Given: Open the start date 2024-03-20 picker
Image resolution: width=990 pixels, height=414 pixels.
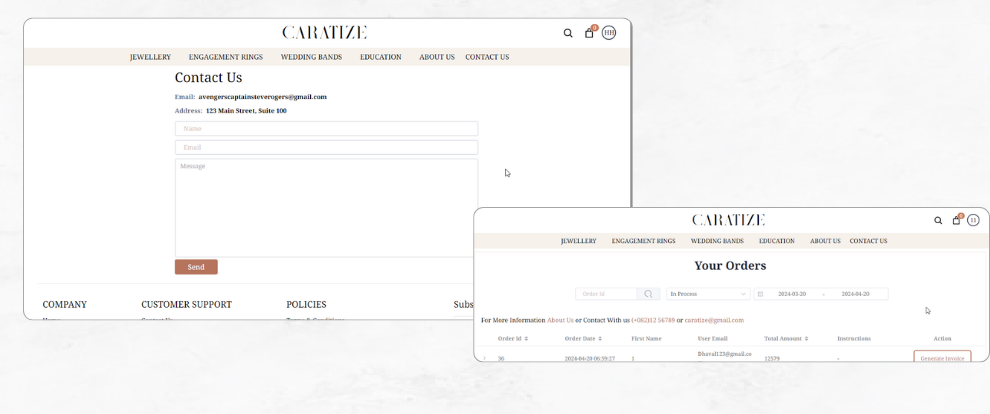Looking at the screenshot, I should (791, 294).
